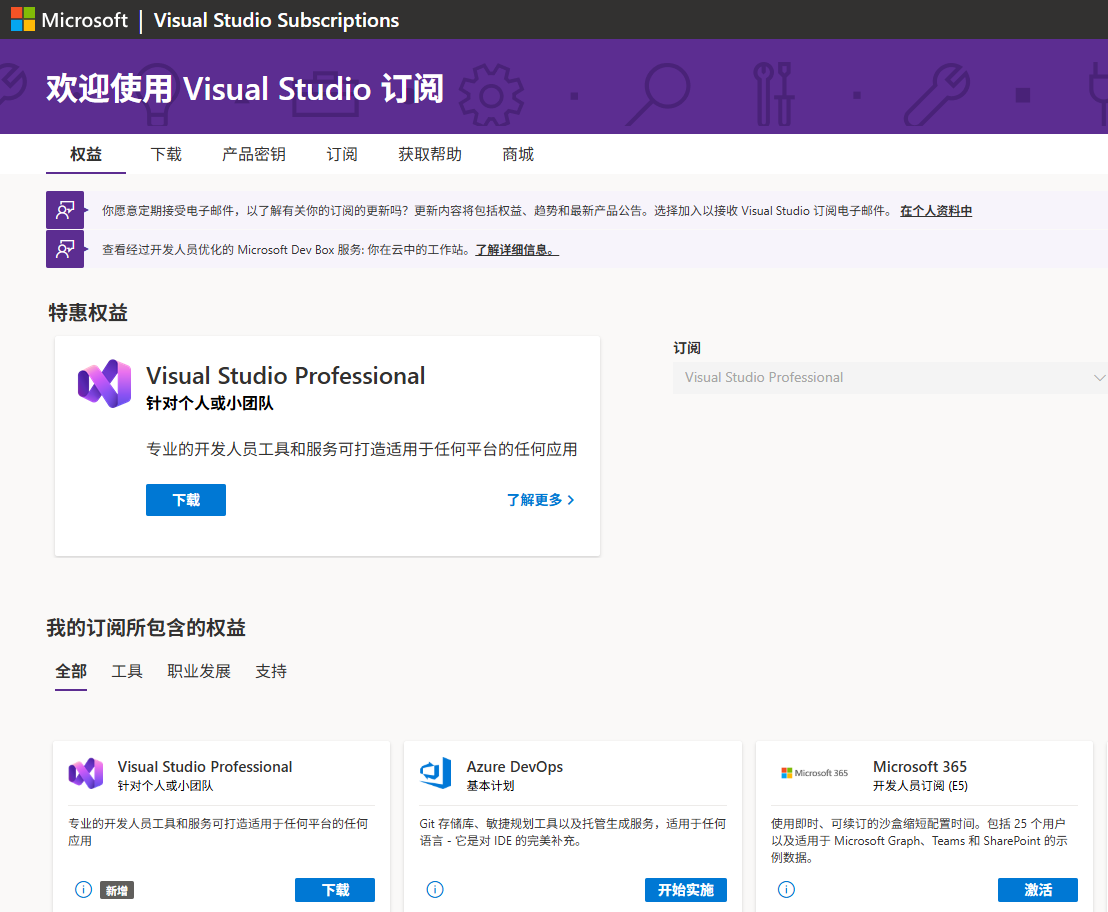The width and height of the screenshot is (1108, 912).
Task: Open info icon on Microsoft 365 card
Action: pos(786,889)
